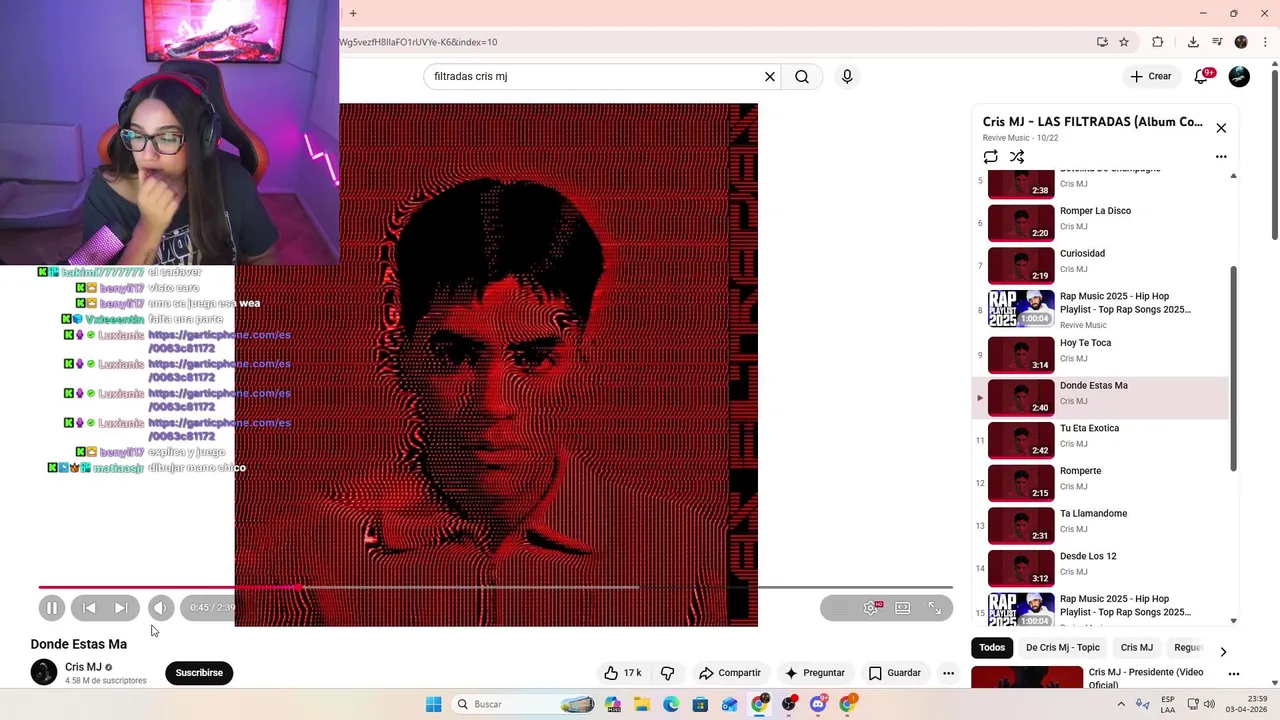
Task: Play Ta Llamandome from playlist
Action: point(1100,525)
